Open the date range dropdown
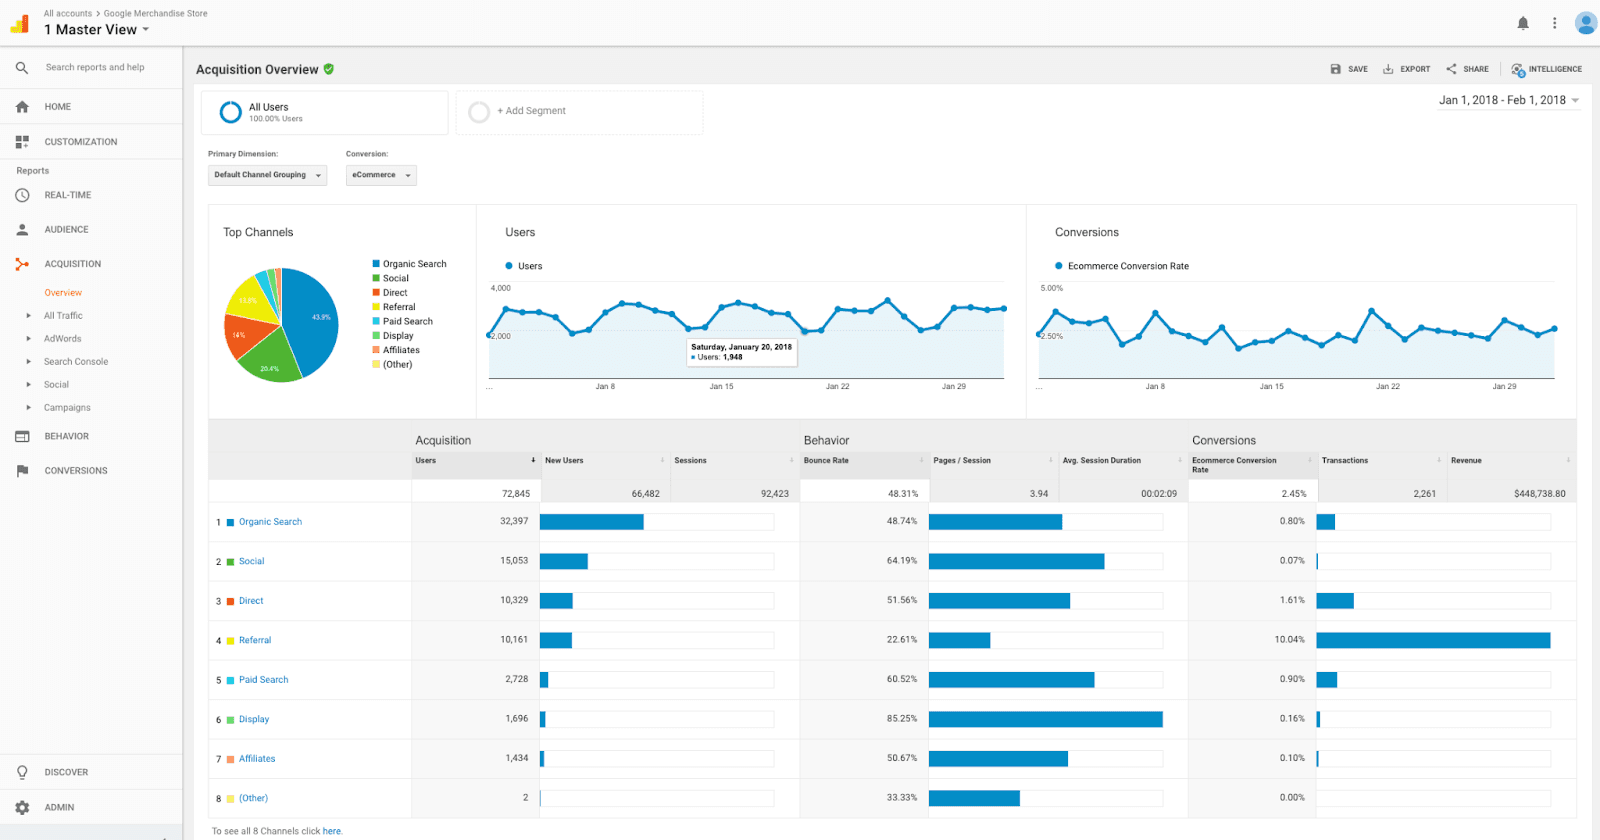 tap(1509, 100)
